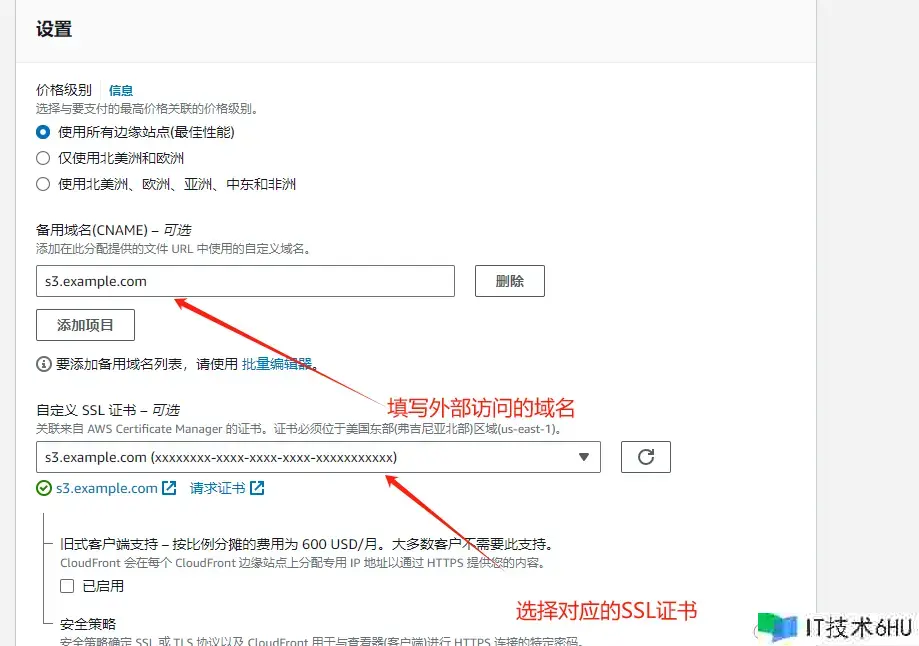Enable the 已启用 legacy client support checkbox
Image resolution: width=919 pixels, height=646 pixels.
(x=67, y=586)
